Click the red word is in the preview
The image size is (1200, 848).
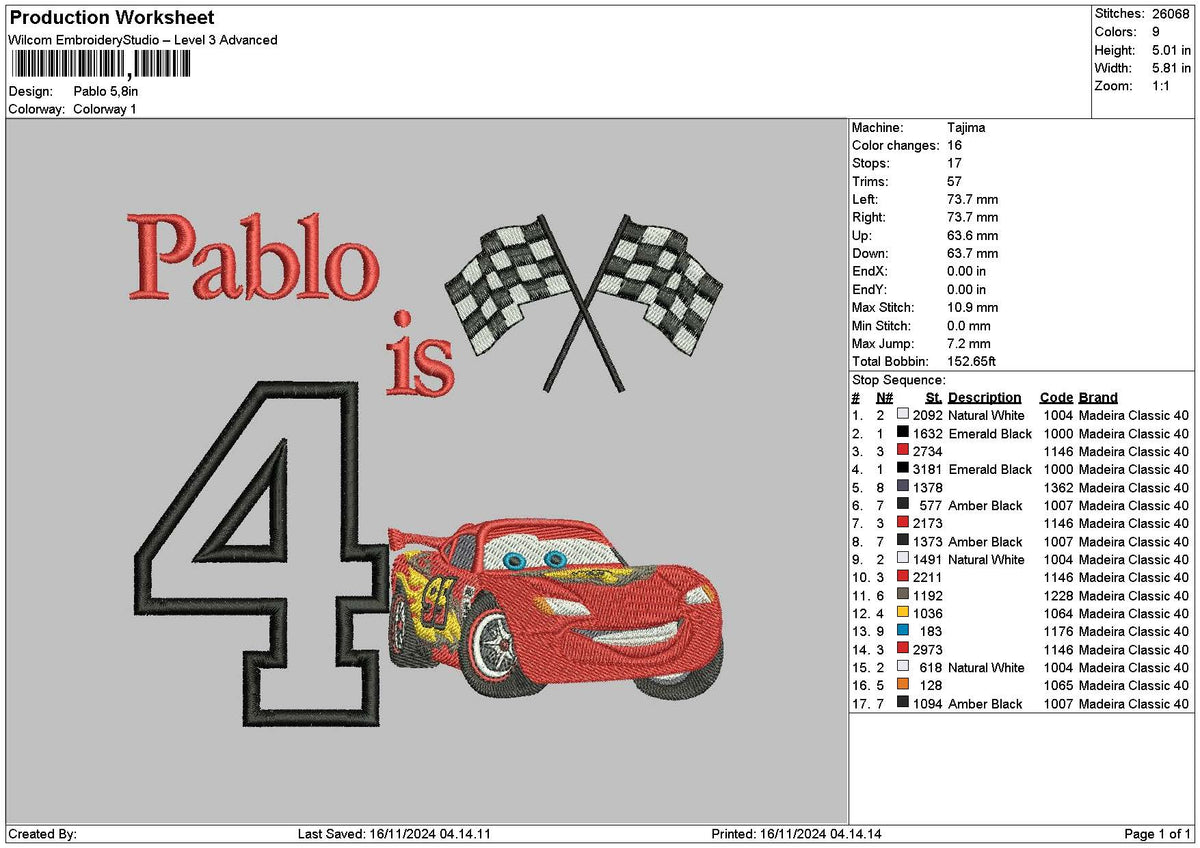[421, 354]
